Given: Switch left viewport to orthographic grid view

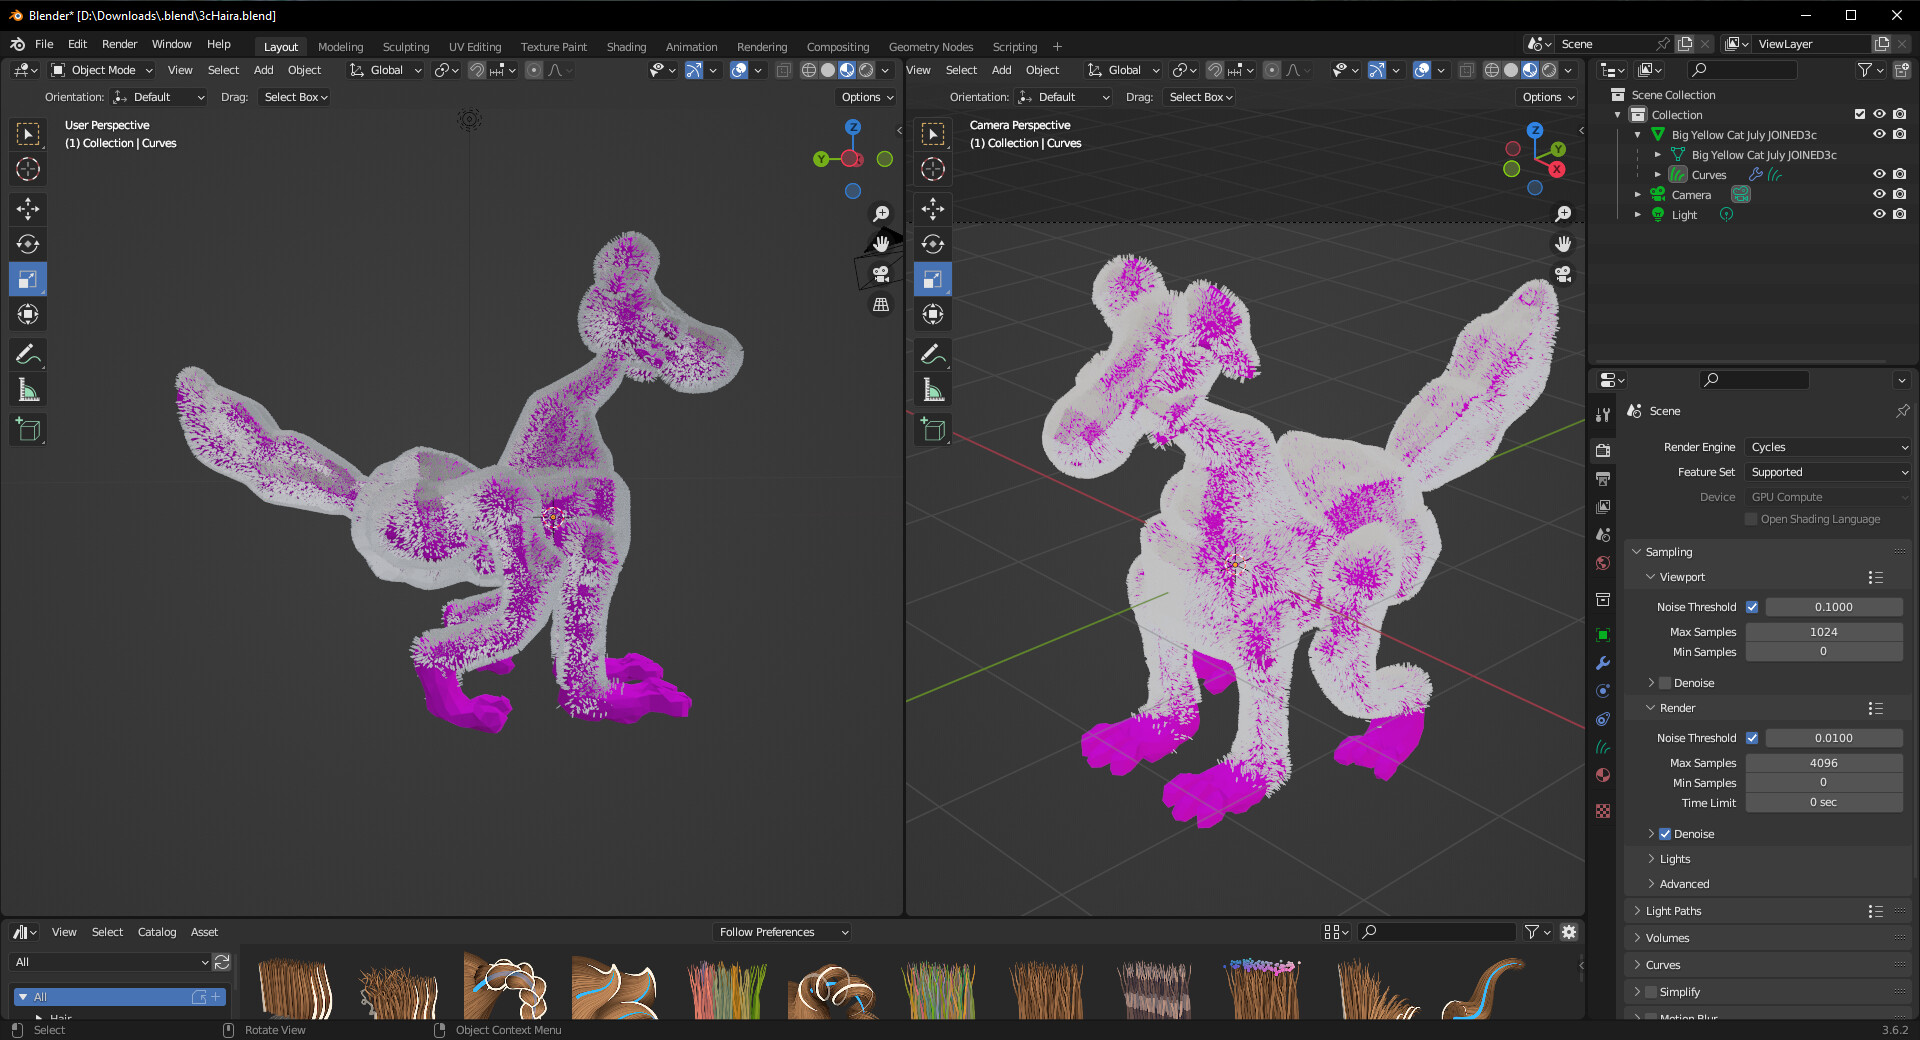Looking at the screenshot, I should pos(881,304).
